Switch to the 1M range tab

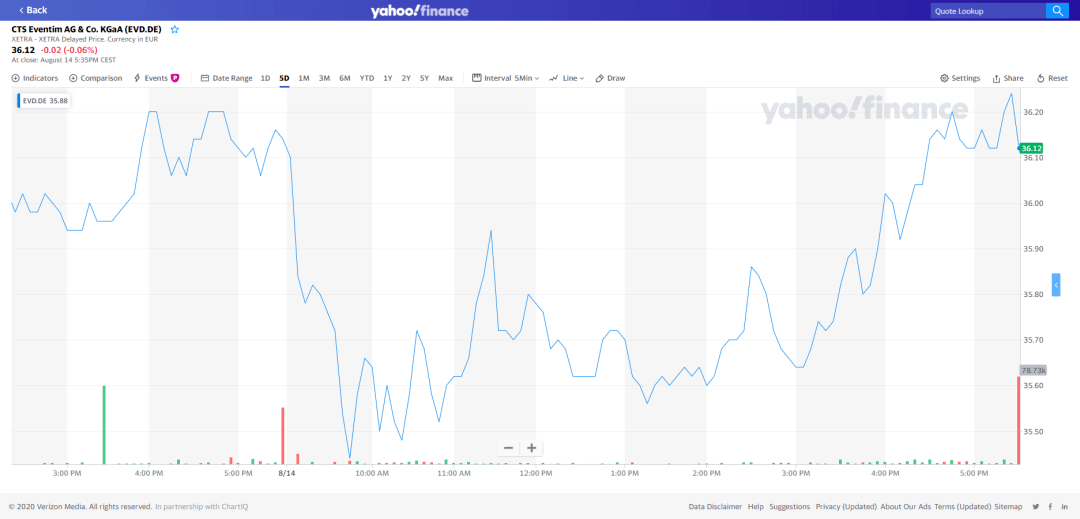click(x=304, y=78)
